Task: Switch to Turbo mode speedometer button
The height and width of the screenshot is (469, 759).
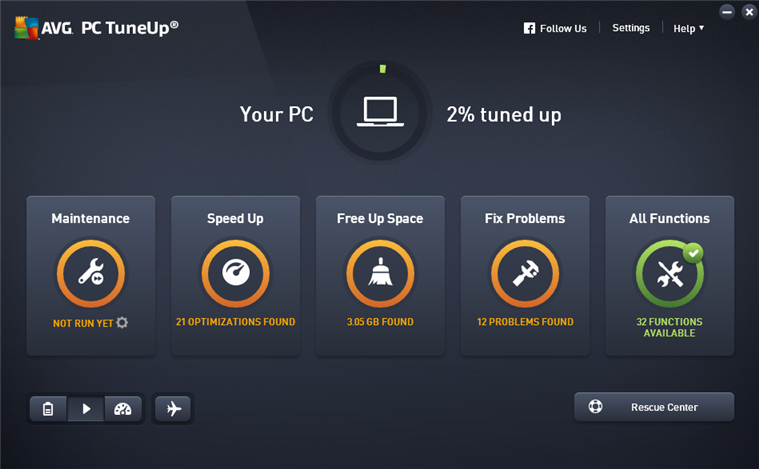Action: [x=123, y=409]
